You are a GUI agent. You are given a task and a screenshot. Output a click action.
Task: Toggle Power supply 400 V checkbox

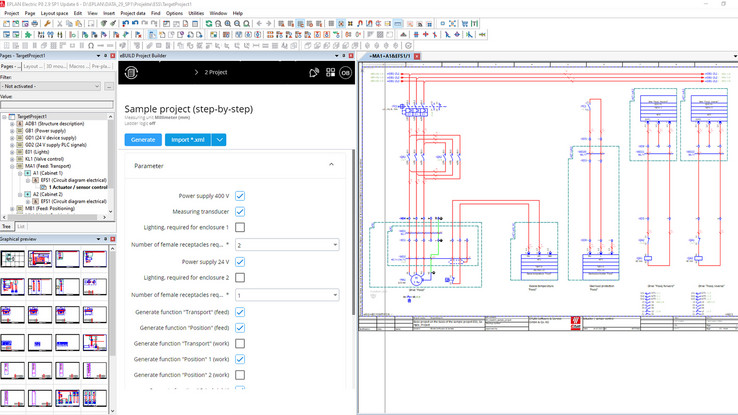[240, 196]
